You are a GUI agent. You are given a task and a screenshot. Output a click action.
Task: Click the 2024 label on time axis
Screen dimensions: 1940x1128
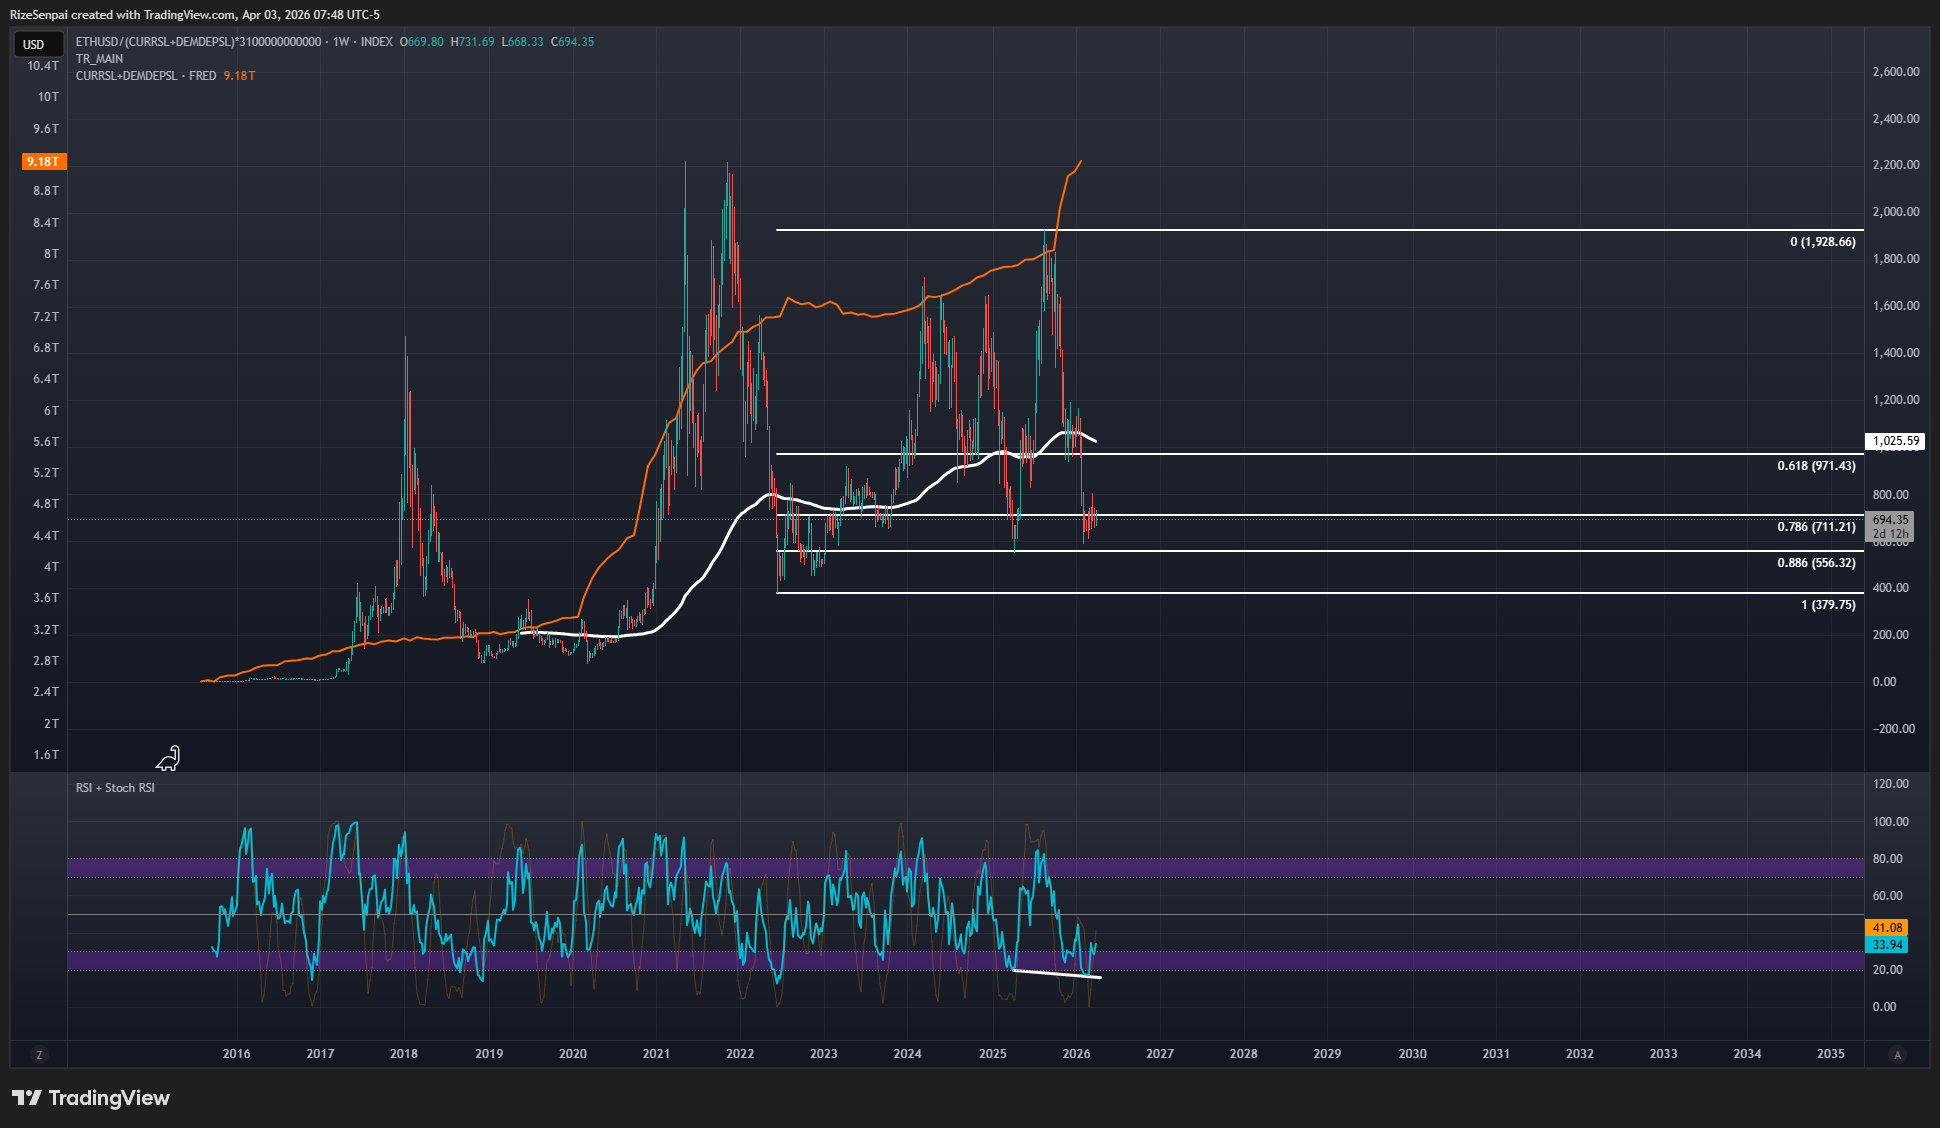(x=907, y=1054)
